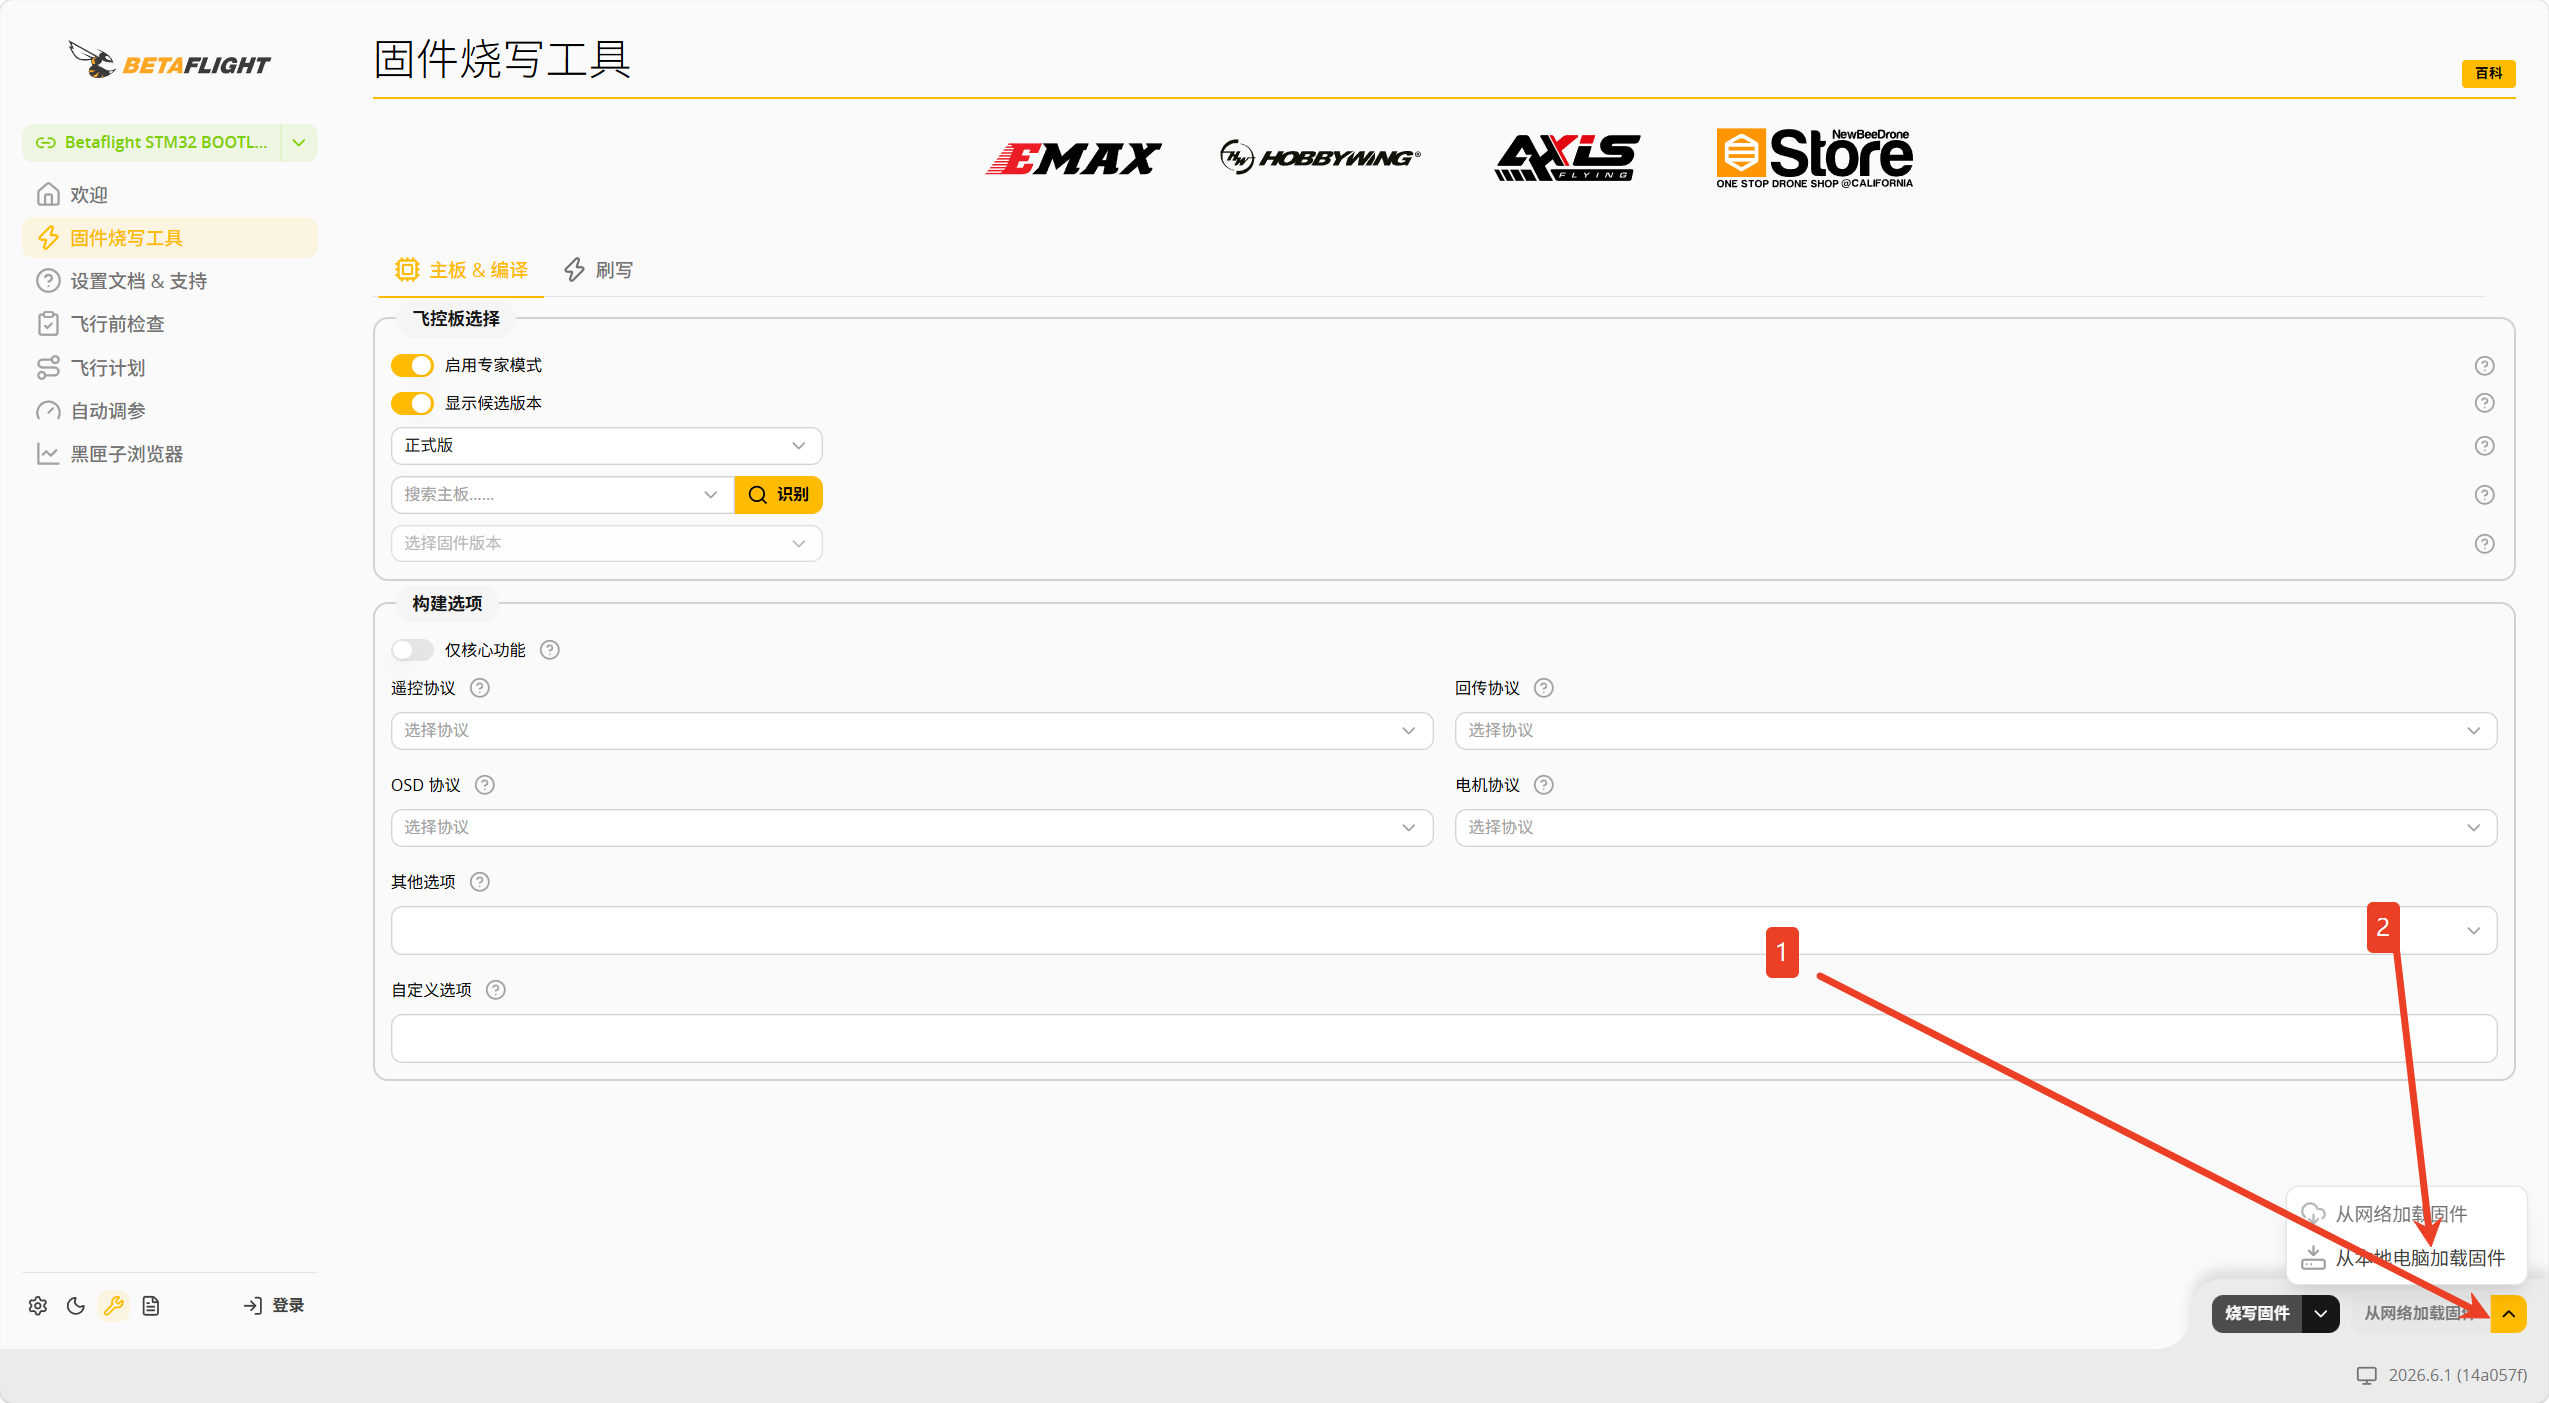Click help icon beside 选择固件版本 row
Image resolution: width=2549 pixels, height=1403 pixels.
click(x=2484, y=544)
